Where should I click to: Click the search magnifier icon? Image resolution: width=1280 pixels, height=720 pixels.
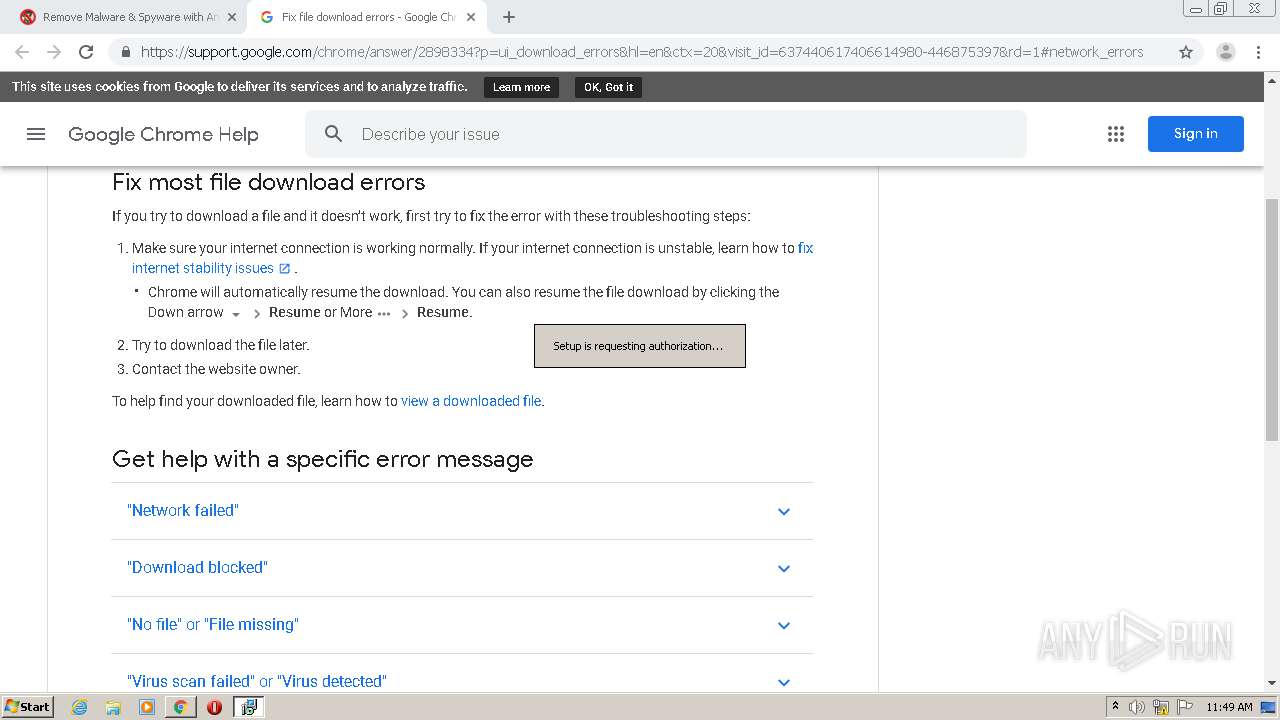click(334, 134)
